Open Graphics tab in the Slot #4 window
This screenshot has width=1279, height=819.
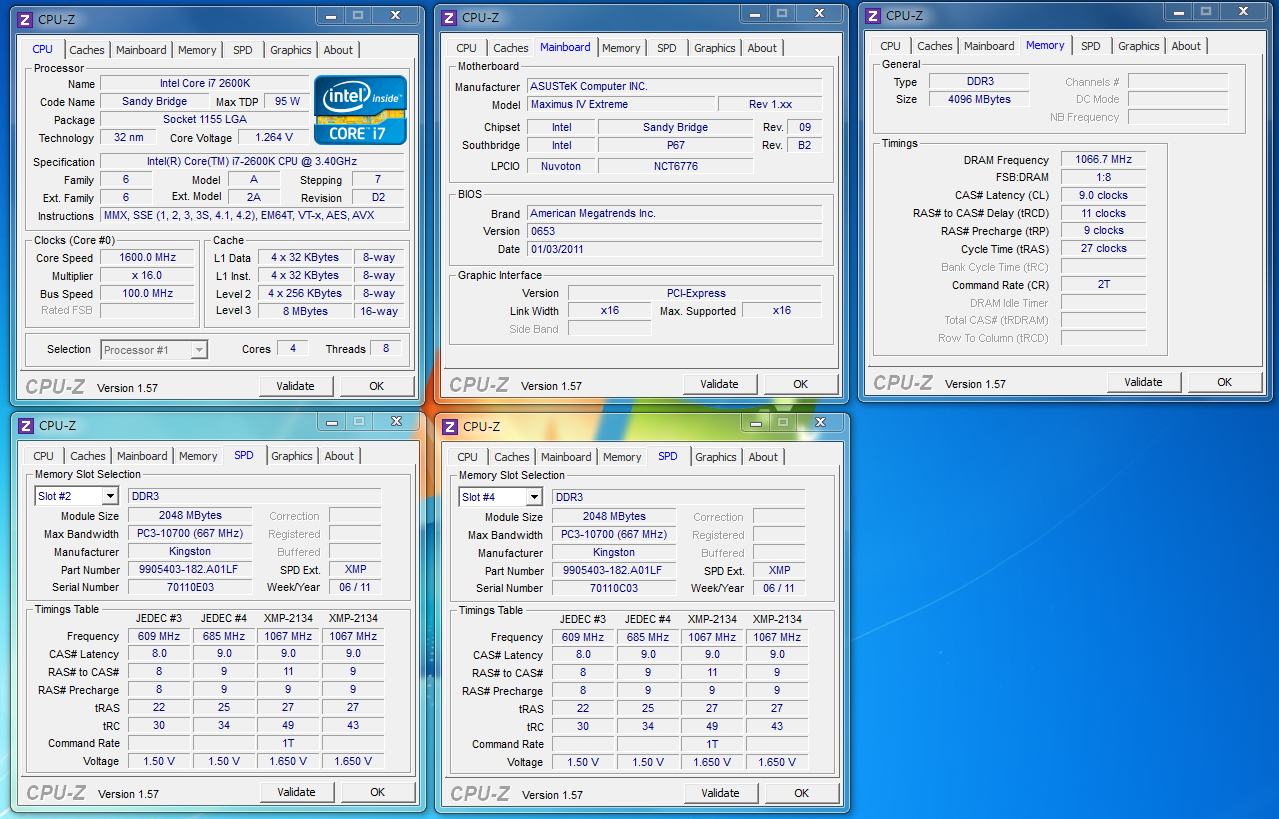(x=716, y=457)
